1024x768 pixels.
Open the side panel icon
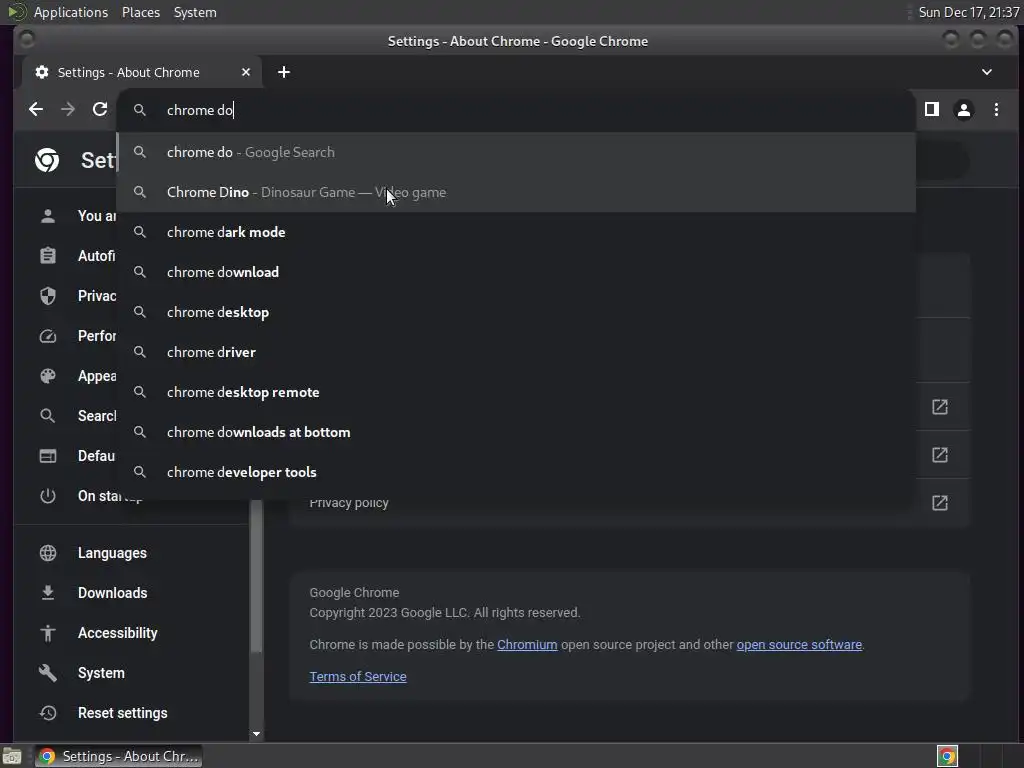tap(932, 110)
